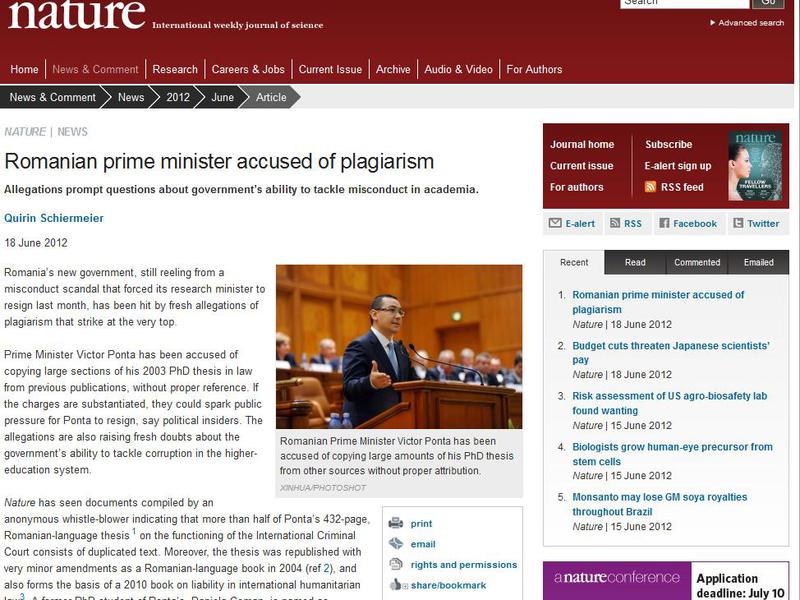Switch to the Commented tab
This screenshot has width=800, height=600.
point(697,262)
